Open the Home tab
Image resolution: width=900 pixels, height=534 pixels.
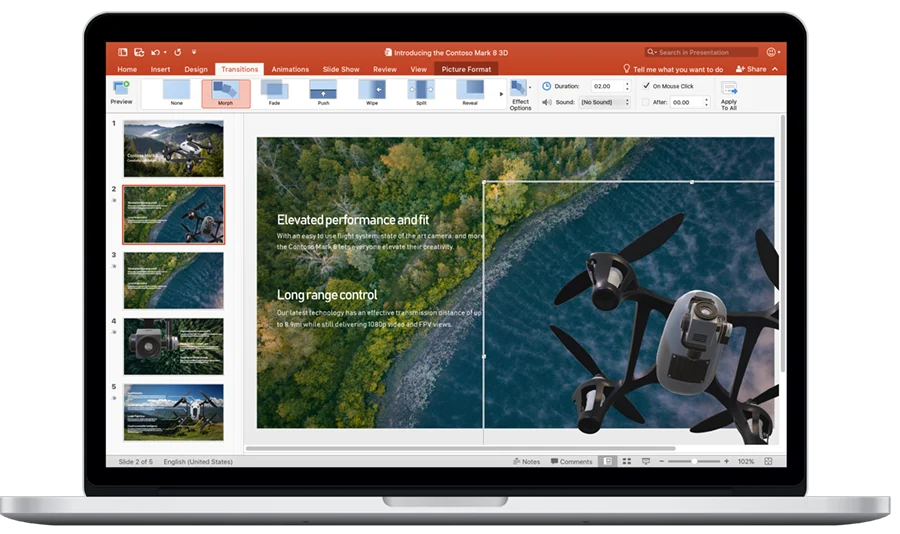(x=127, y=69)
